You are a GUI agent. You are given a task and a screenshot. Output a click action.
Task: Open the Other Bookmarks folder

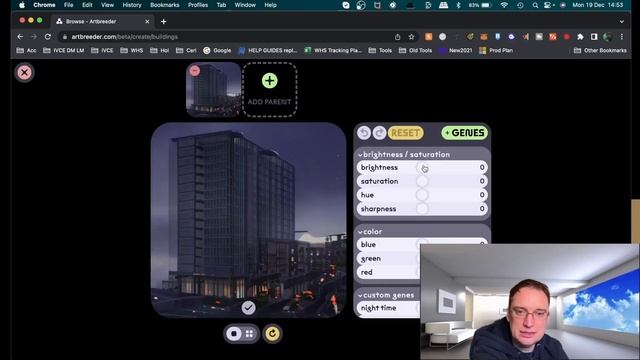600,51
